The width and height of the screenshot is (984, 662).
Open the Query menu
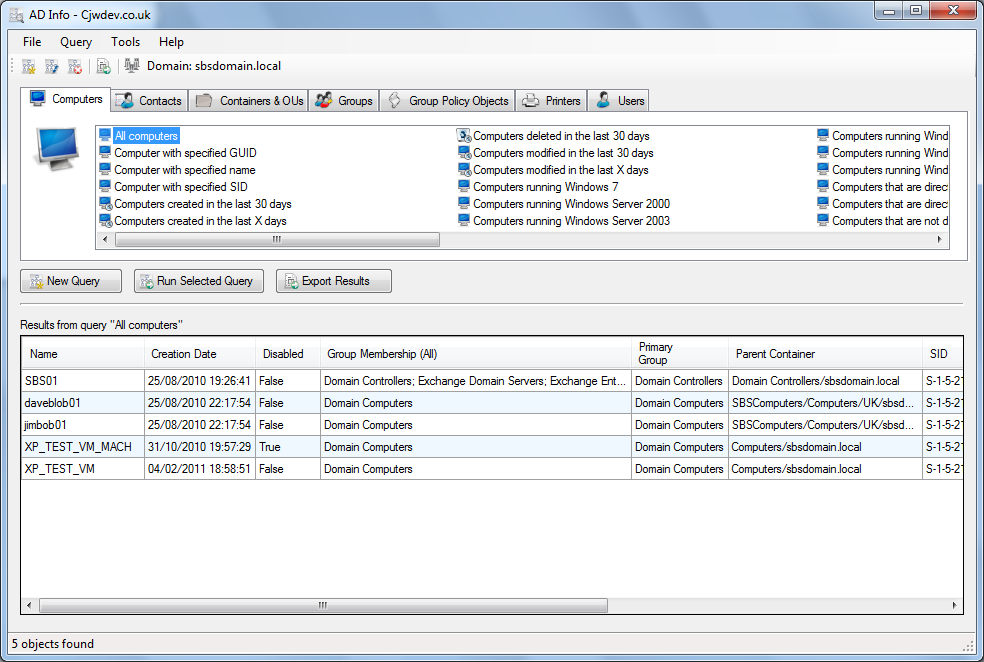[76, 42]
